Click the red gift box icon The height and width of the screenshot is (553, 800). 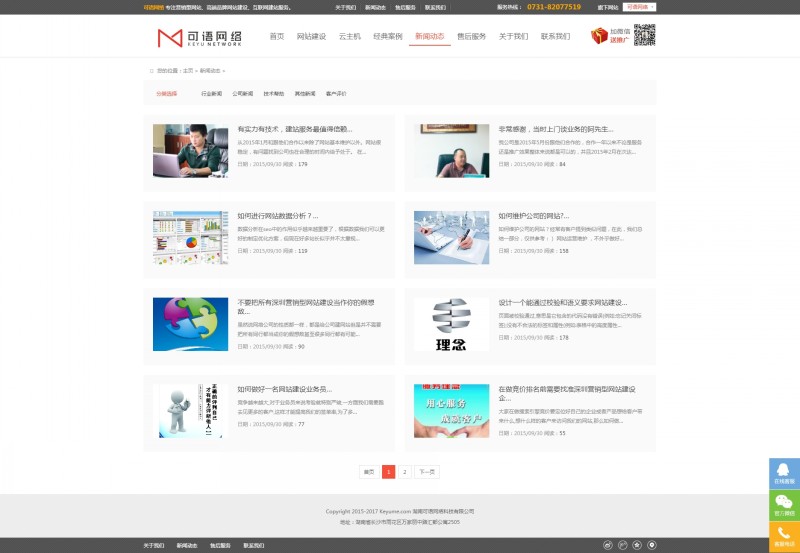coord(599,36)
